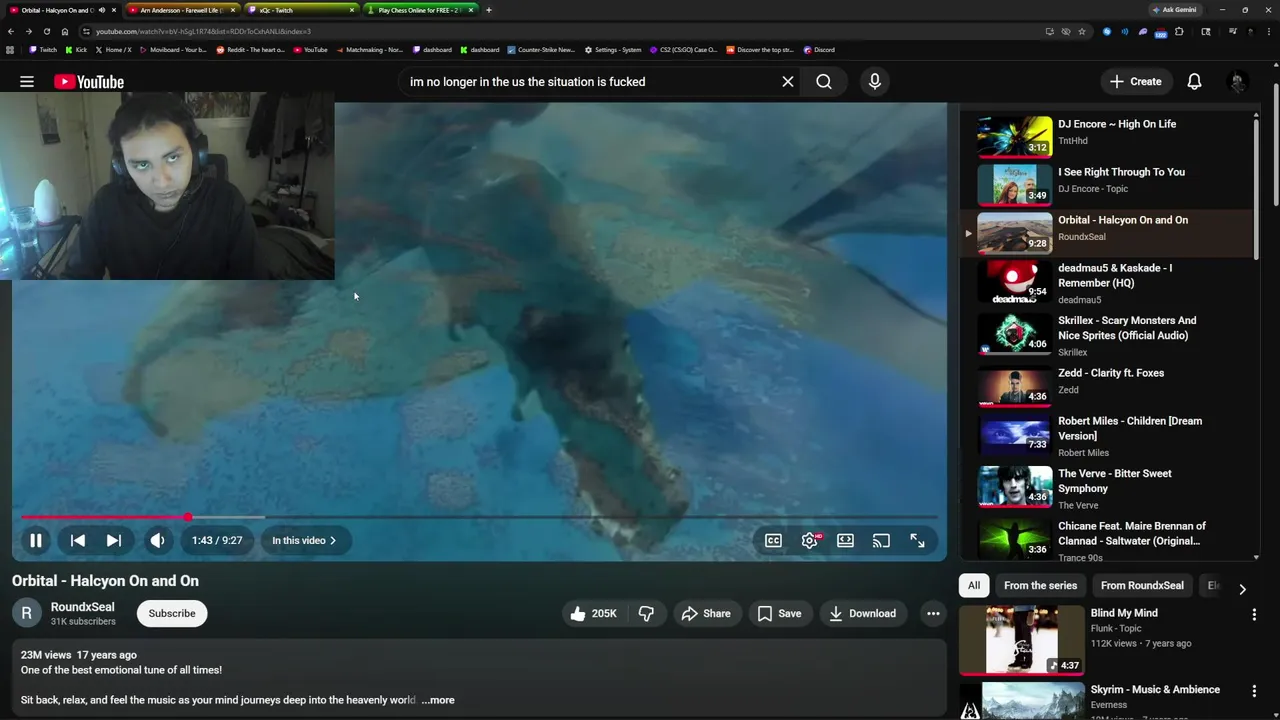Viewport: 1280px width, 720px height.
Task: Open the YouTube guide hamburger menu
Action: click(x=27, y=82)
